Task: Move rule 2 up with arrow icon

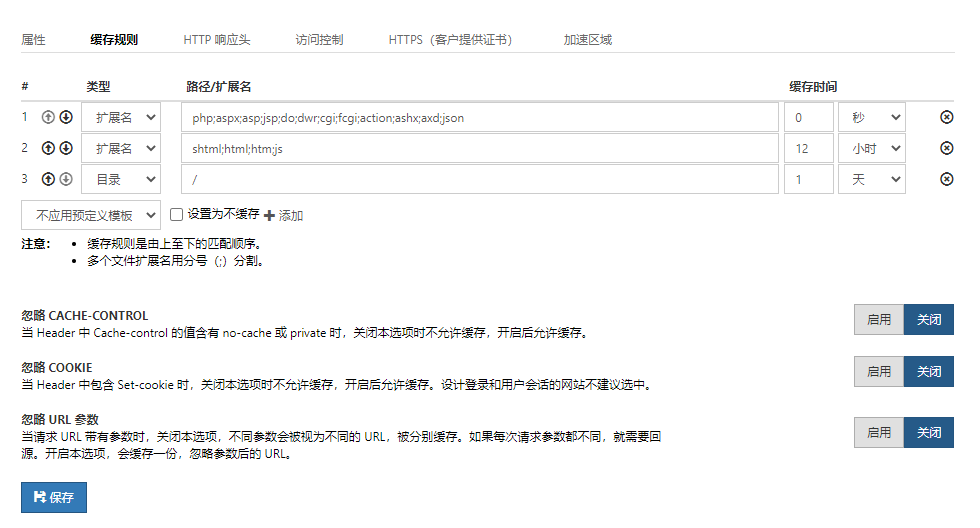Action: click(x=47, y=148)
